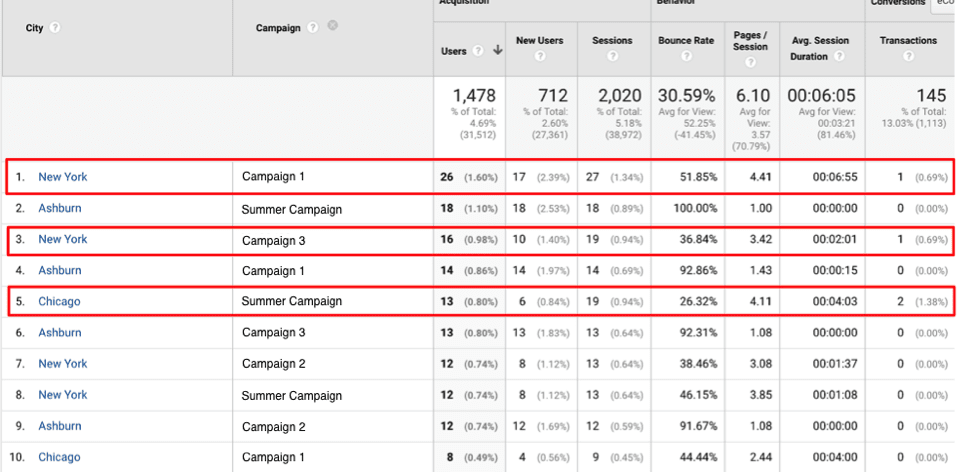
Task: Open the Ashburn link in row 9
Action: (x=60, y=425)
